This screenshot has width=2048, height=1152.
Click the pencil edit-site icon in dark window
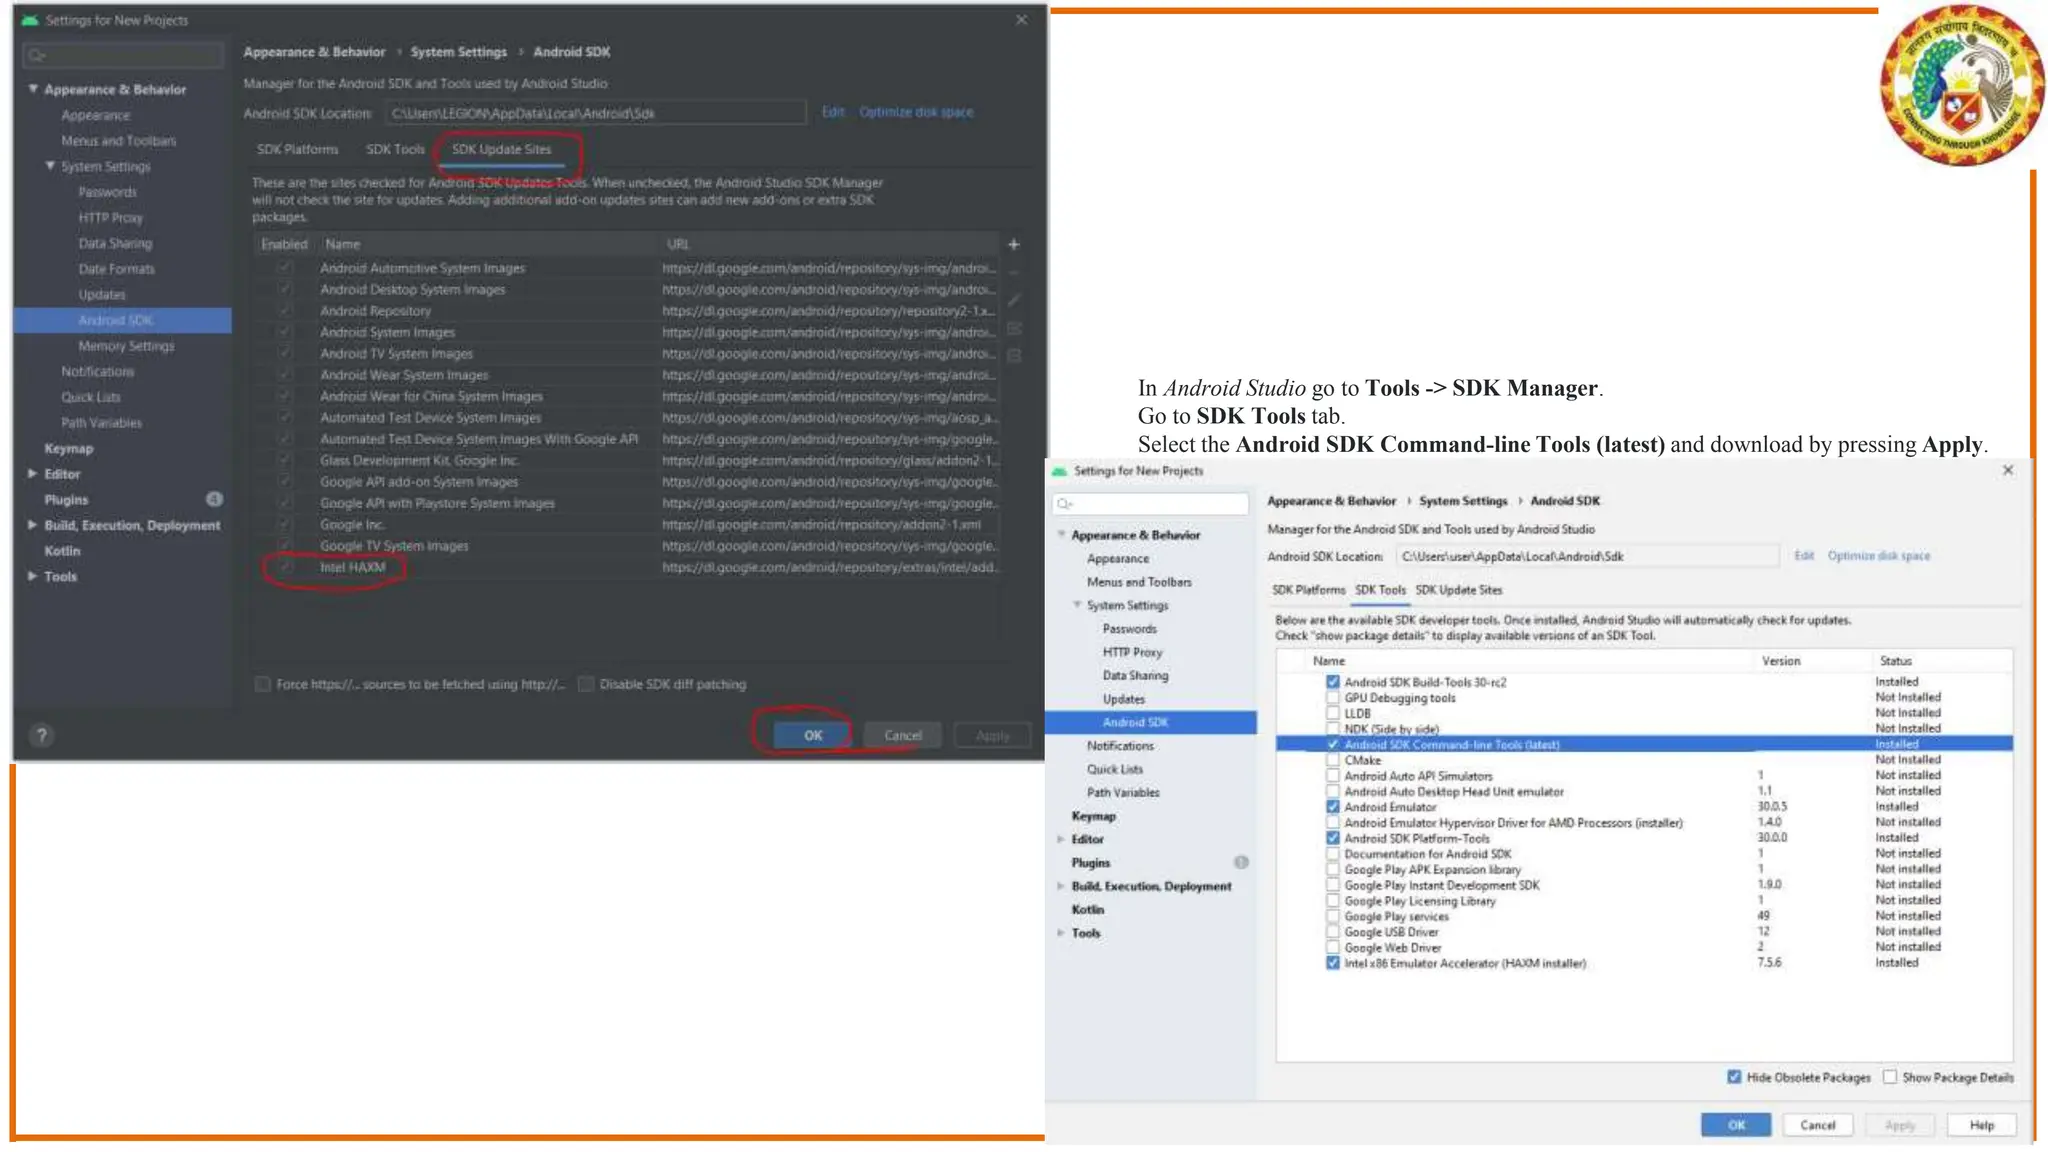click(1013, 300)
